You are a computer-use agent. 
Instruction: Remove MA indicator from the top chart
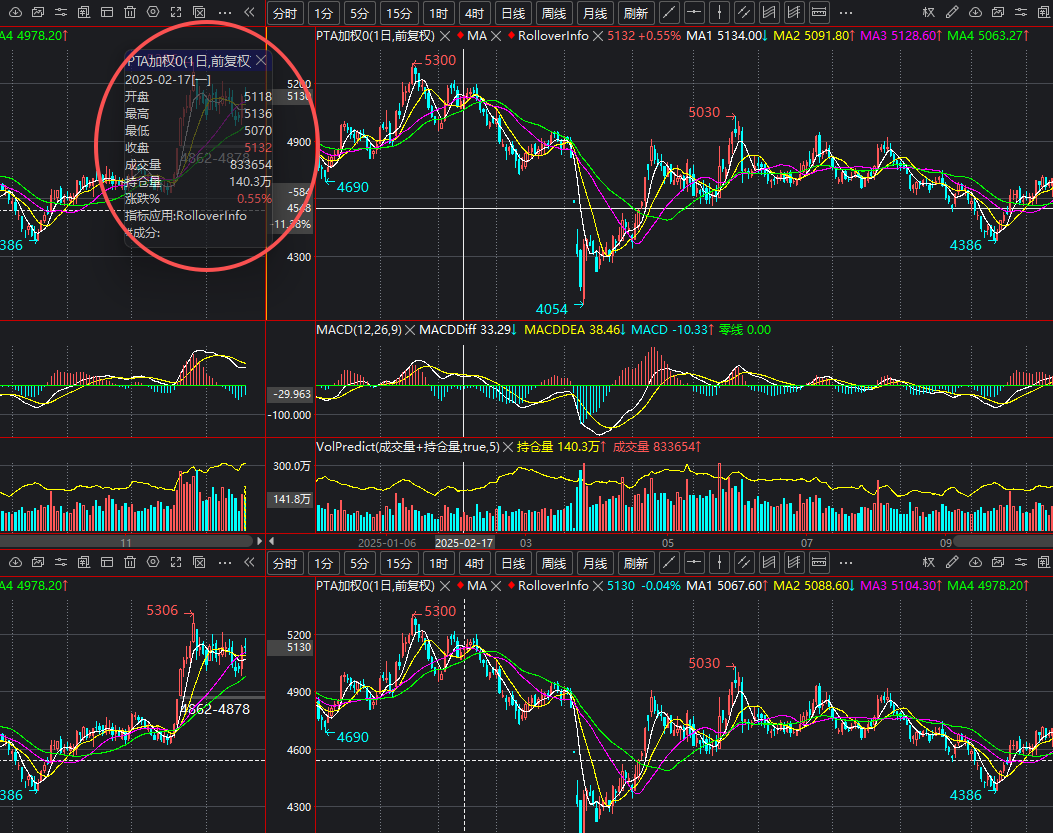coord(495,35)
